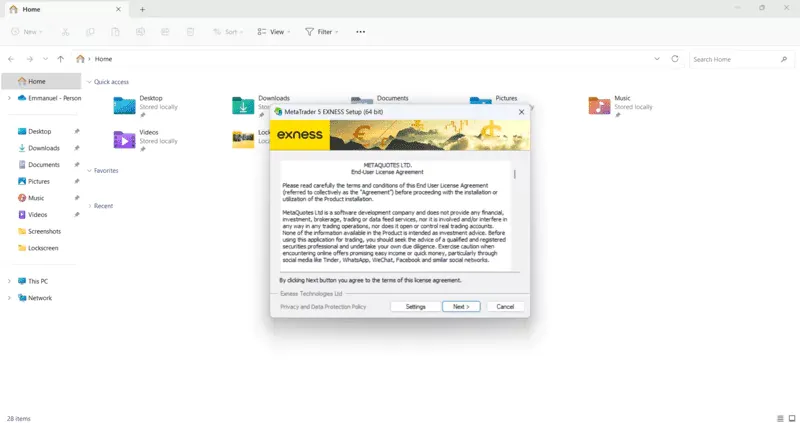Screen dimensions: 800x423
Task: Open Screenshots folder in navigation pane
Action: [x=40, y=231]
